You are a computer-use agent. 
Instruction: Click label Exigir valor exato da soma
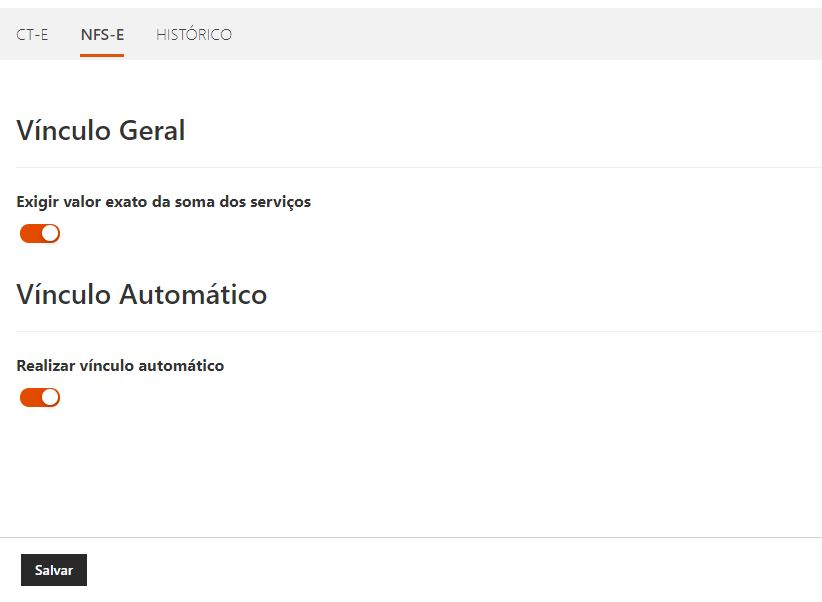tap(164, 202)
